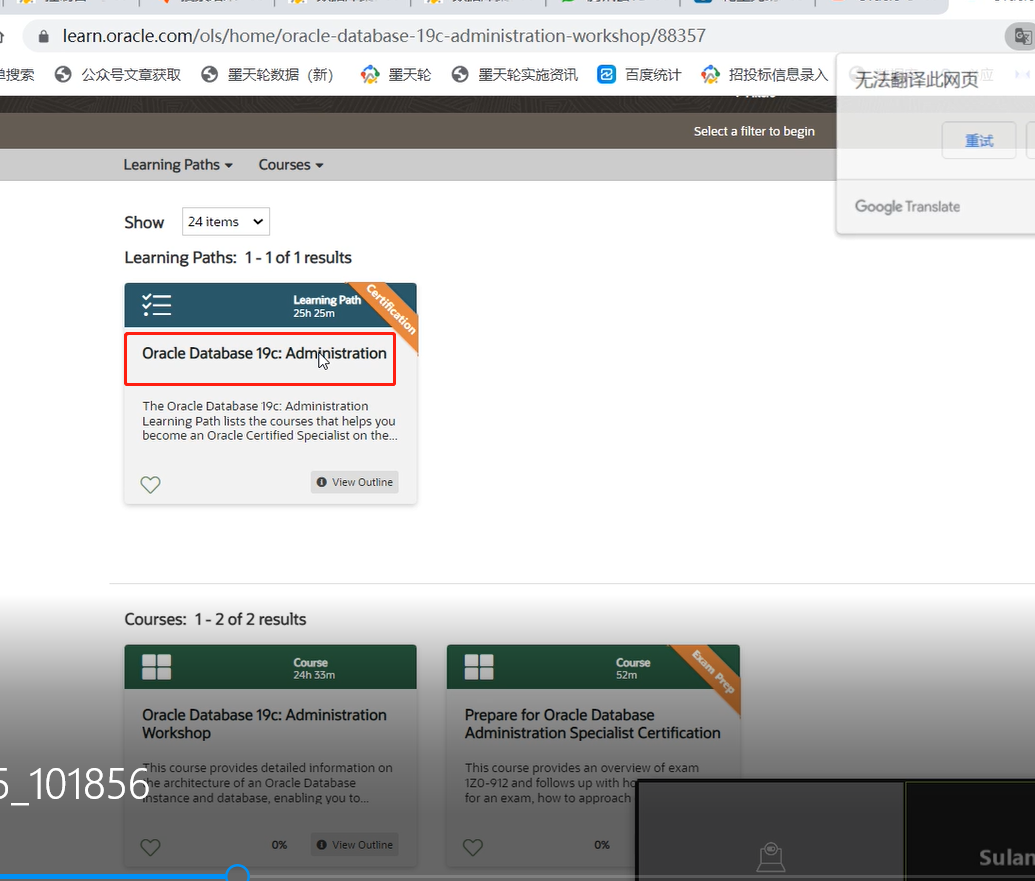Click the 重试 button in translate popup
The image size is (1035, 881).
point(979,141)
